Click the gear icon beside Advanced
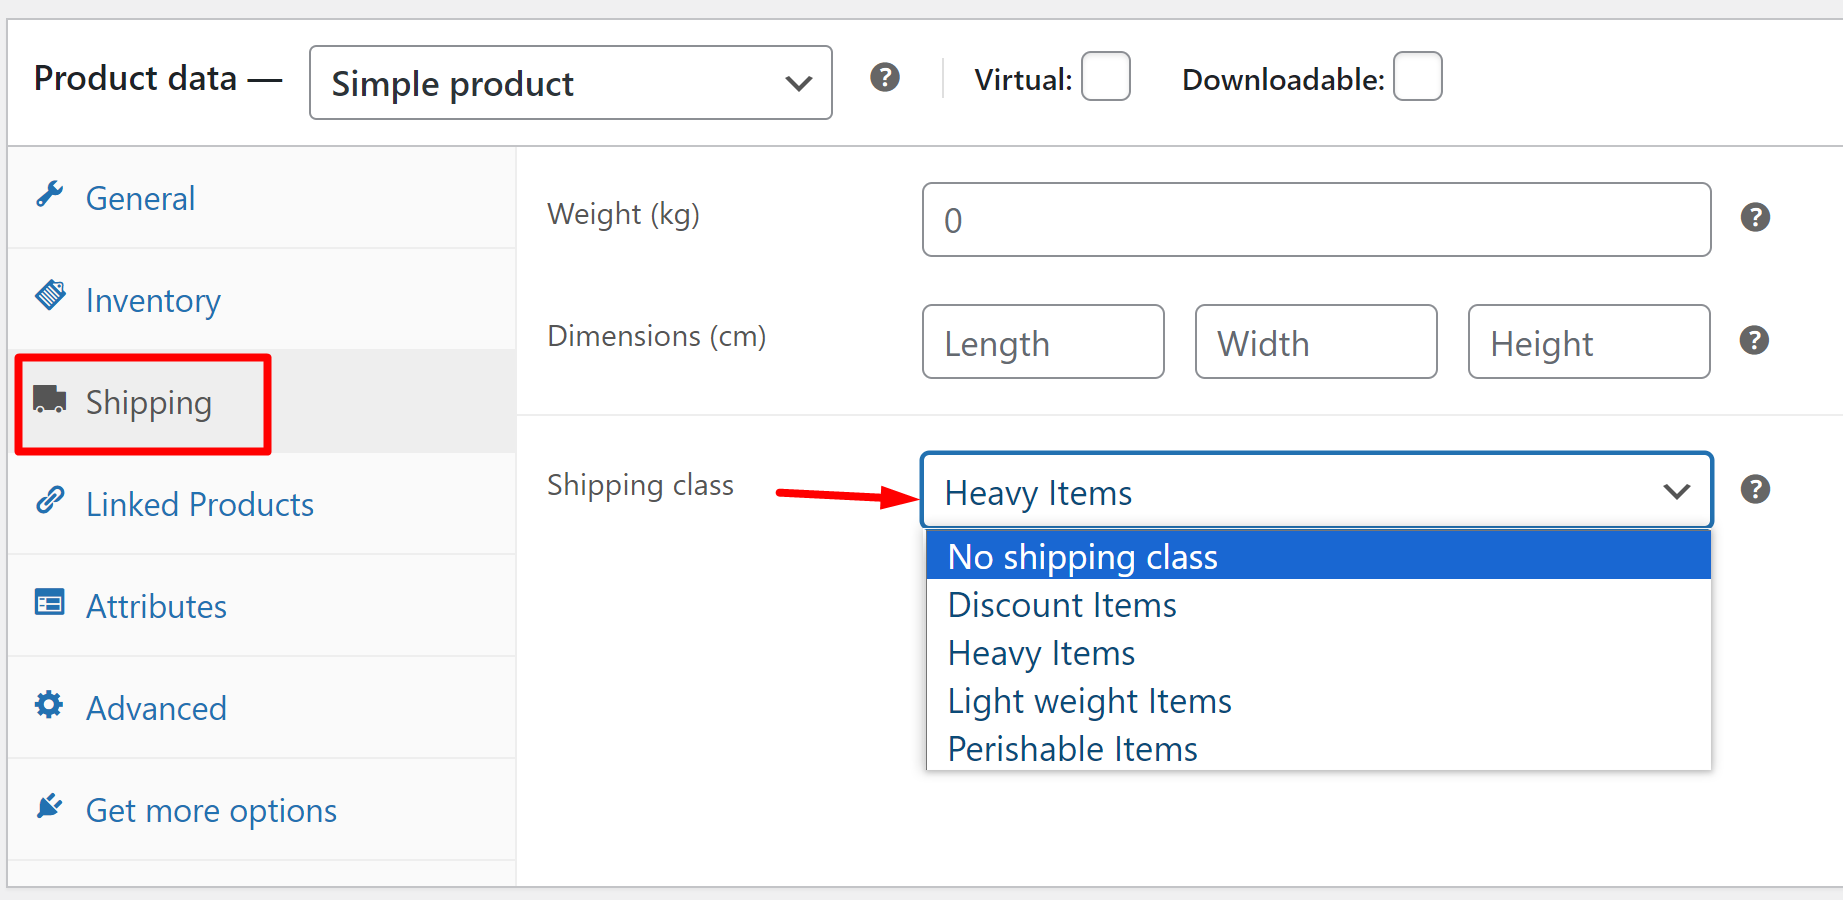The image size is (1843, 900). (x=50, y=705)
